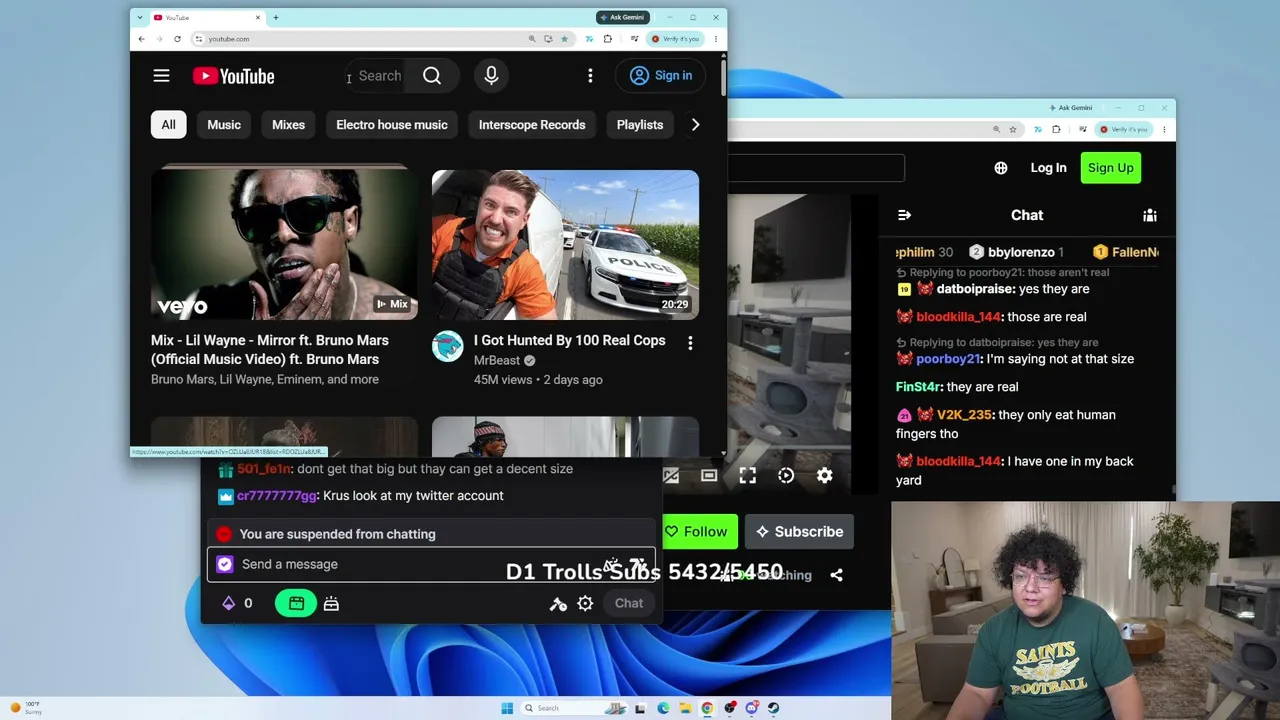Open chat settings gear
The width and height of the screenshot is (1280, 720).
pyautogui.click(x=585, y=603)
